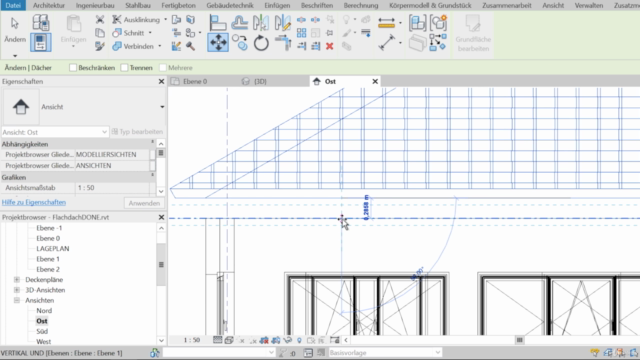Image resolution: width=640 pixels, height=360 pixels.
Task: Select the Align tool
Action: click(x=218, y=23)
